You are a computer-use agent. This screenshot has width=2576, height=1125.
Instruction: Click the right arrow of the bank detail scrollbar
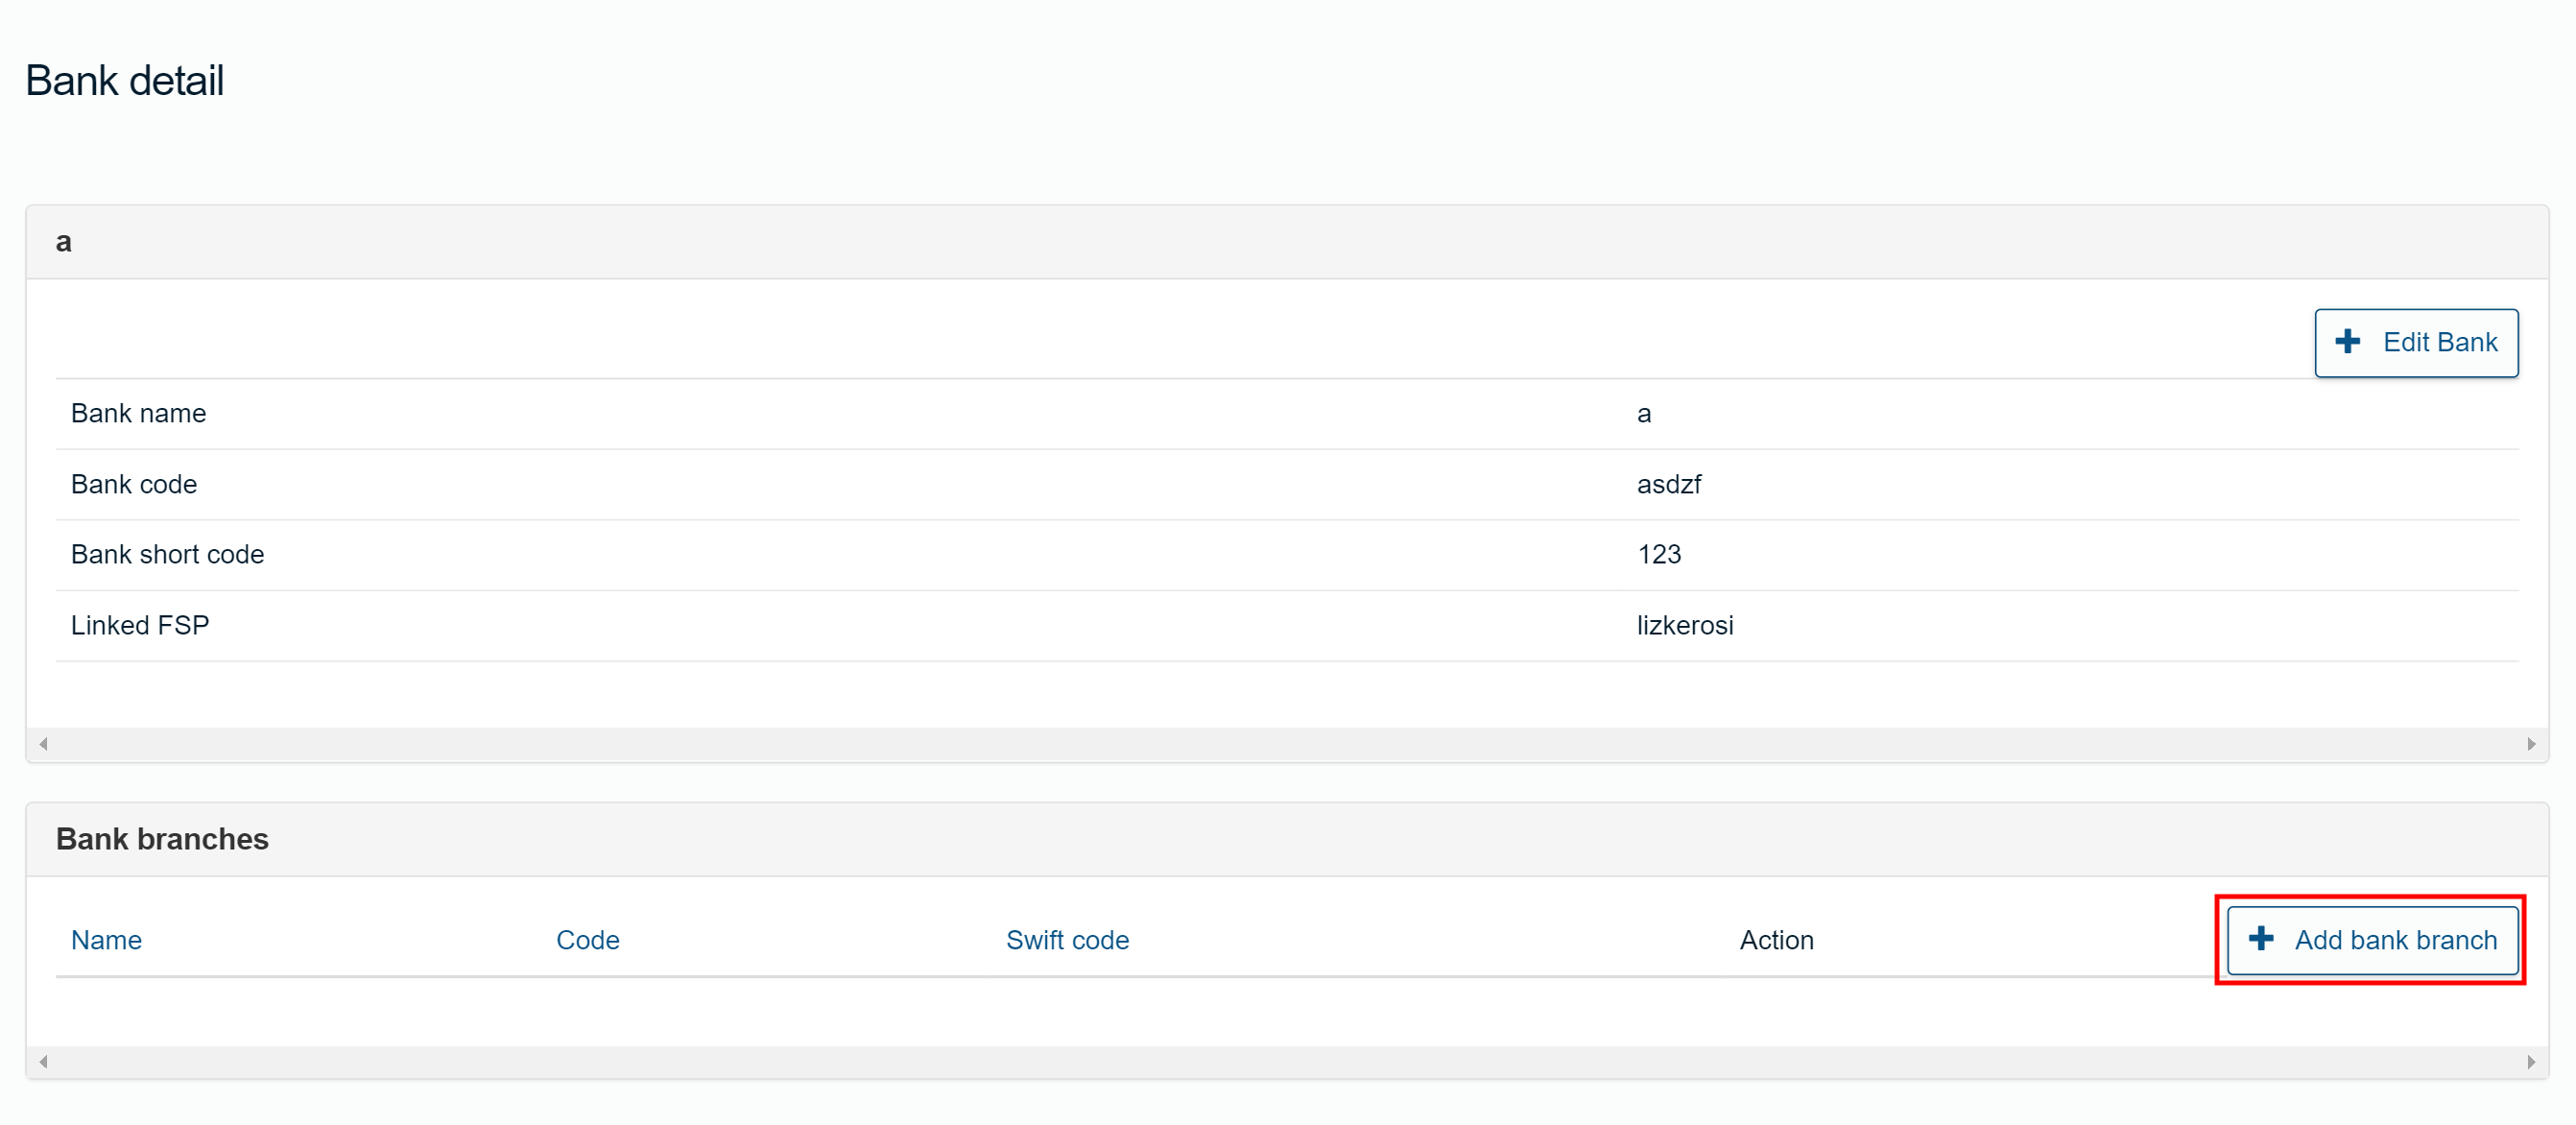coord(2531,744)
